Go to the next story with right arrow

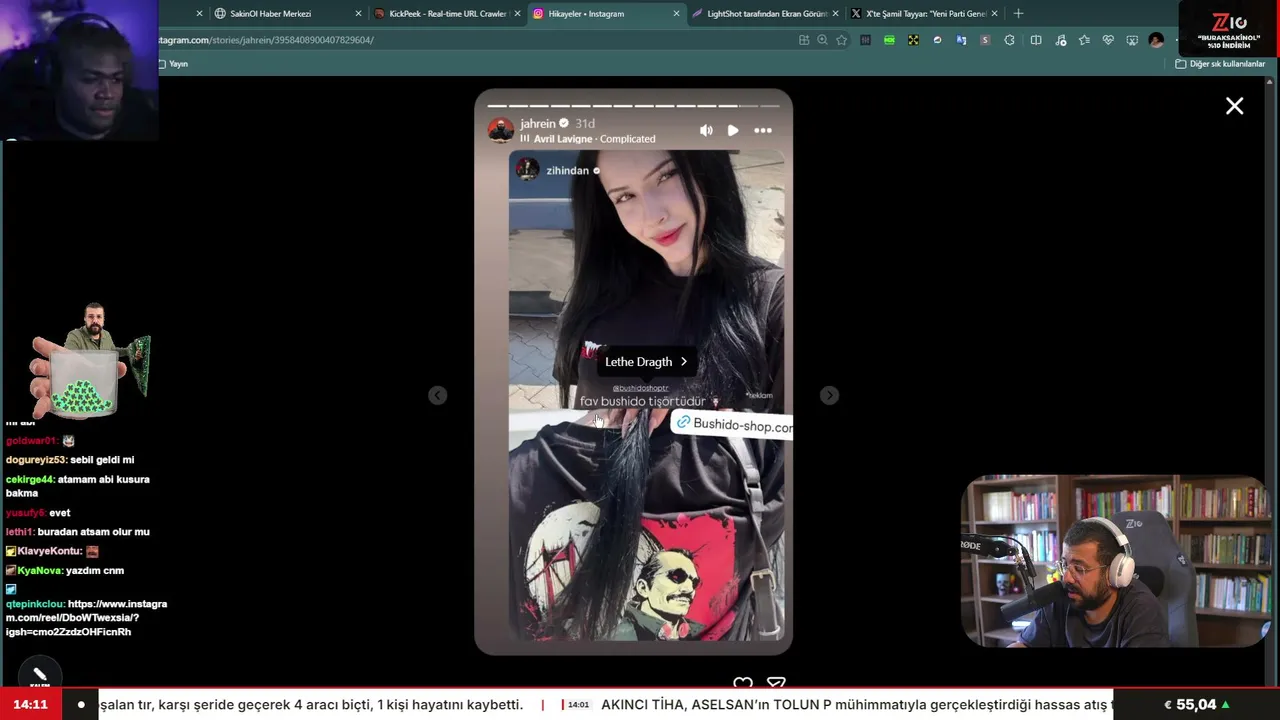click(829, 396)
